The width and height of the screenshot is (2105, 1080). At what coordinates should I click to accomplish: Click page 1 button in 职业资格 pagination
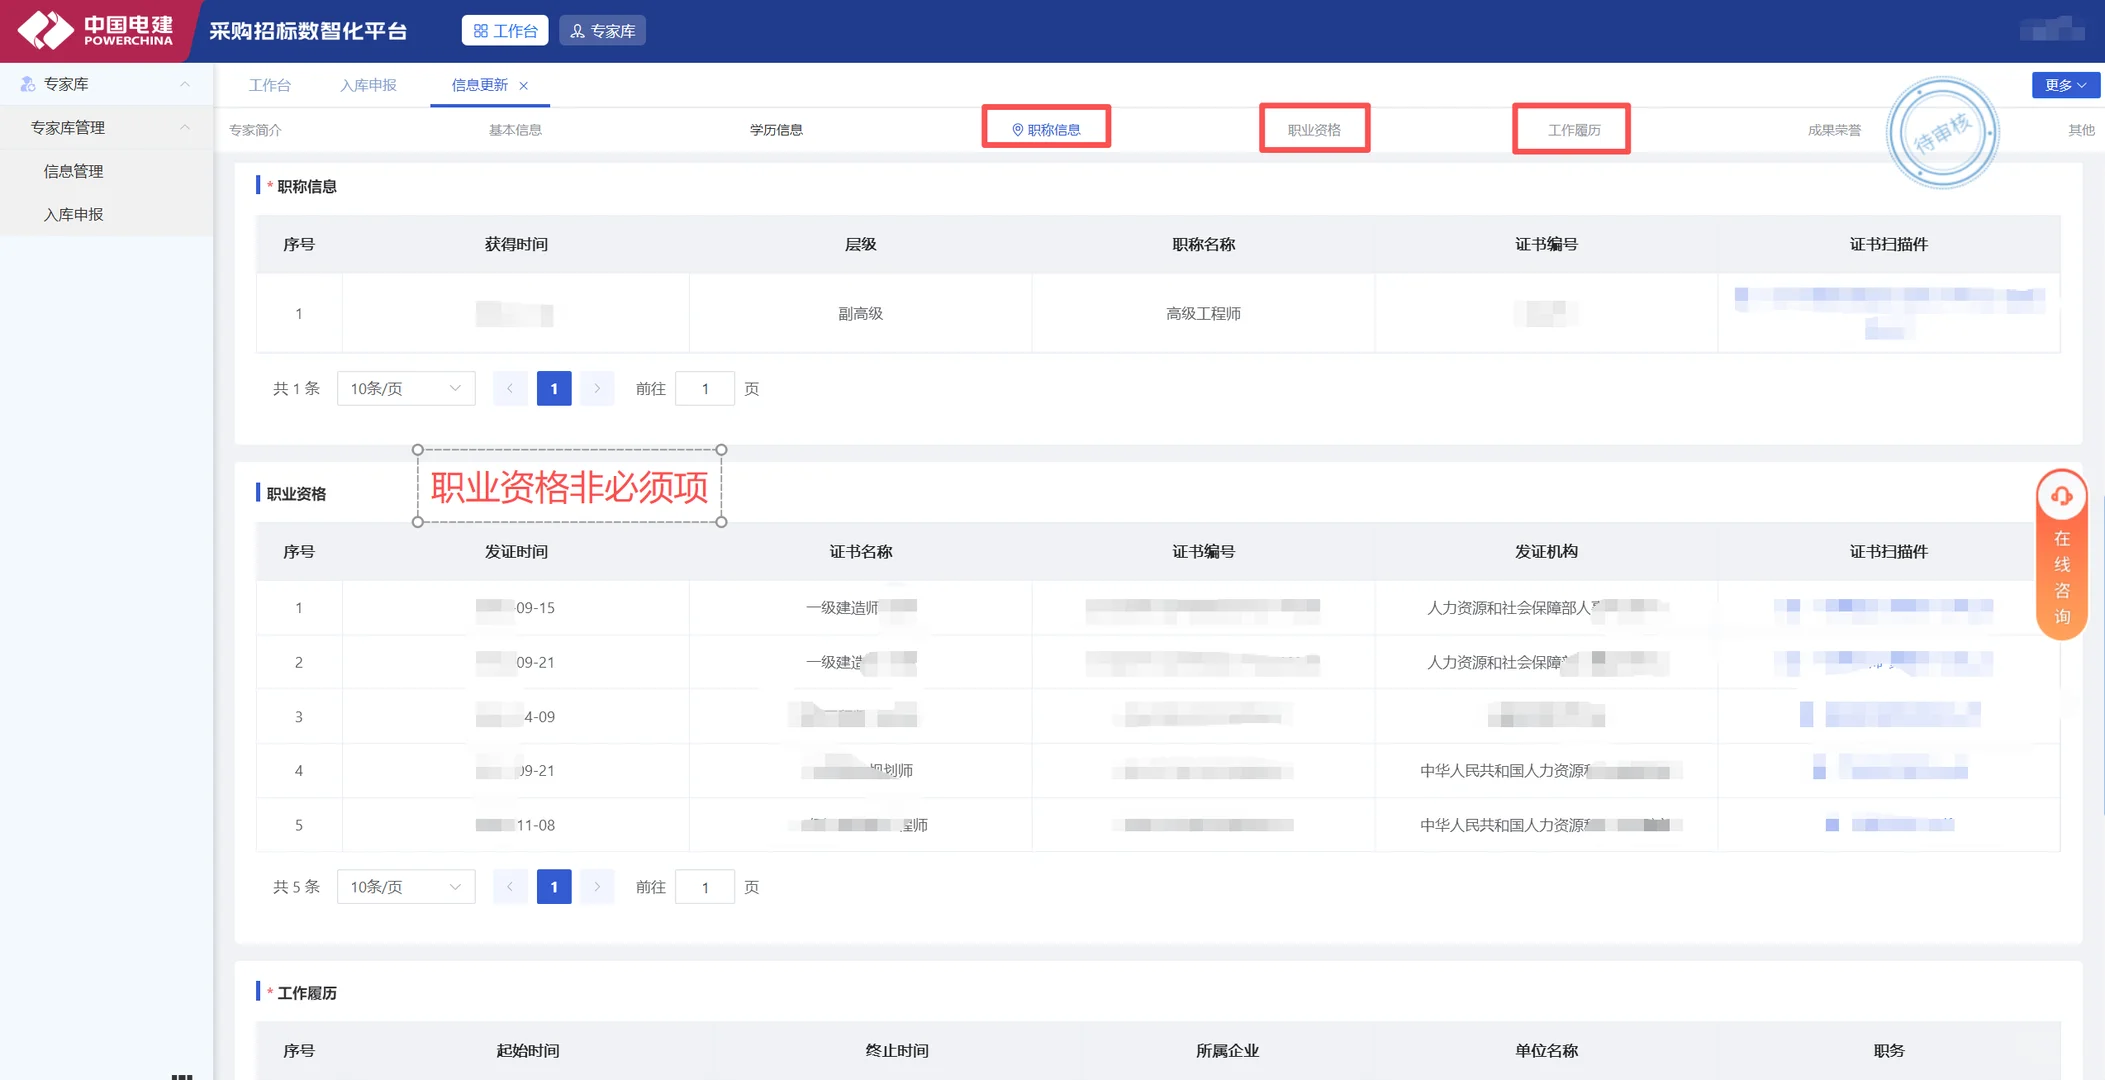click(553, 886)
